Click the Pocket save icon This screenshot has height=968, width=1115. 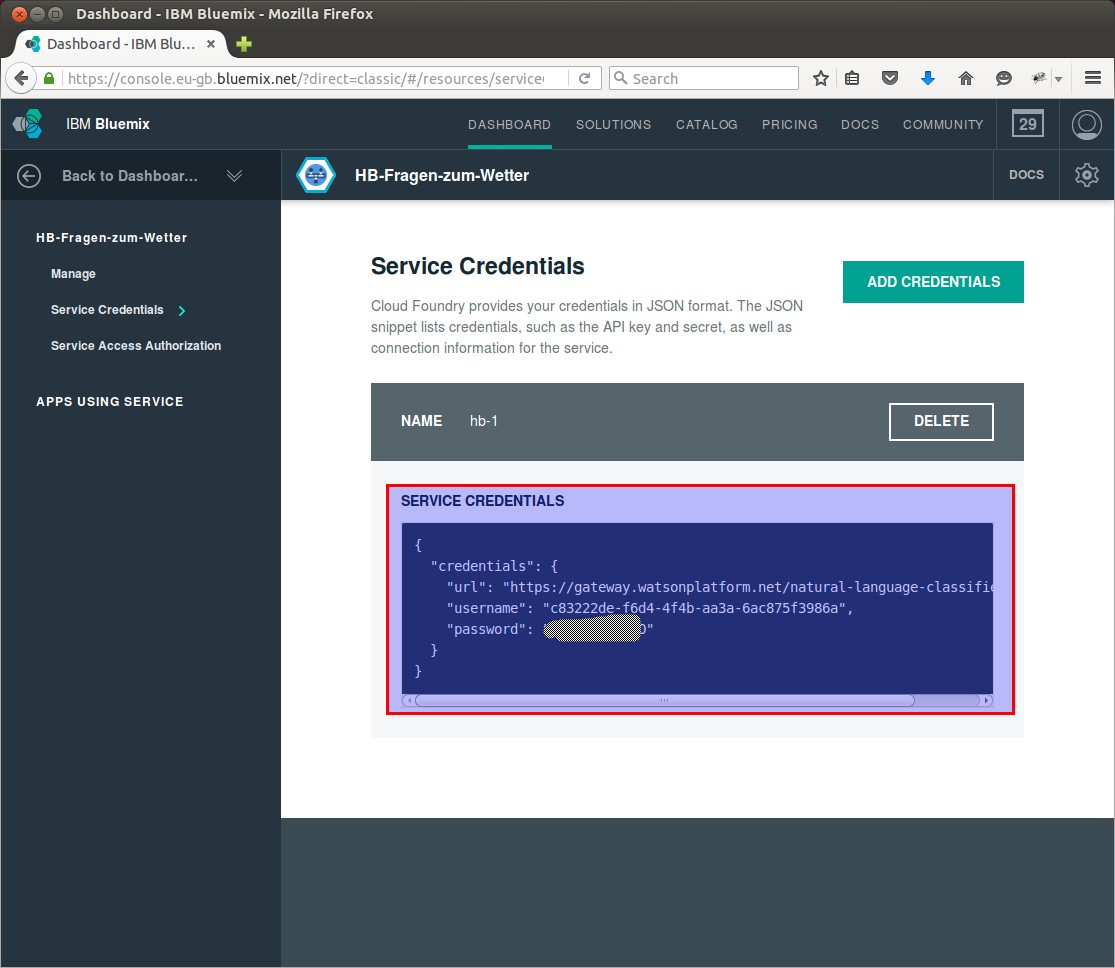click(890, 78)
